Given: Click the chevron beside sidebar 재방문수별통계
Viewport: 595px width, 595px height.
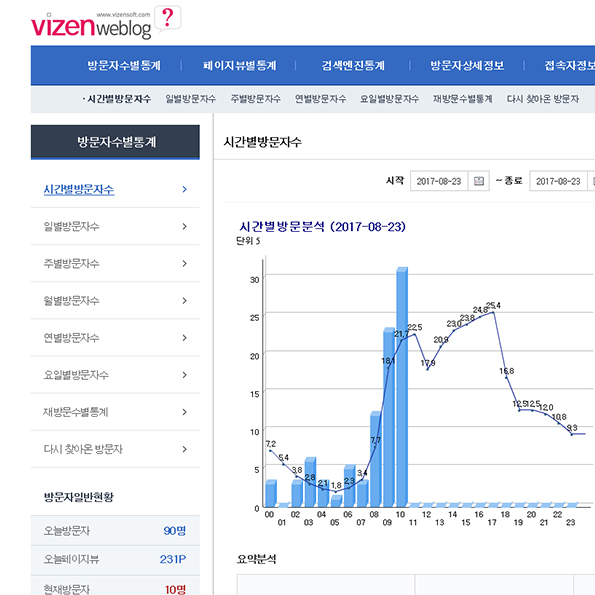Looking at the screenshot, I should pyautogui.click(x=184, y=412).
